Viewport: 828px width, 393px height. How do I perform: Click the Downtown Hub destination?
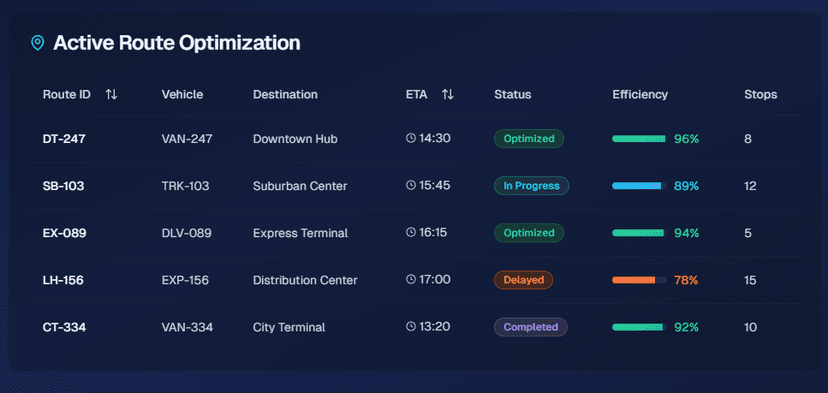pyautogui.click(x=295, y=139)
